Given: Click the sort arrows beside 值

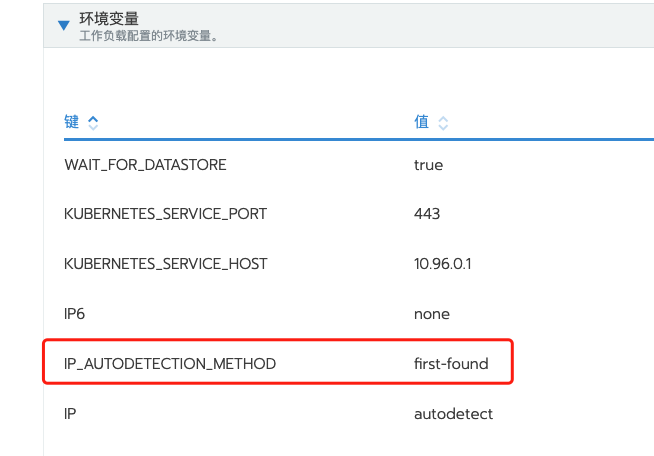Looking at the screenshot, I should 443,123.
